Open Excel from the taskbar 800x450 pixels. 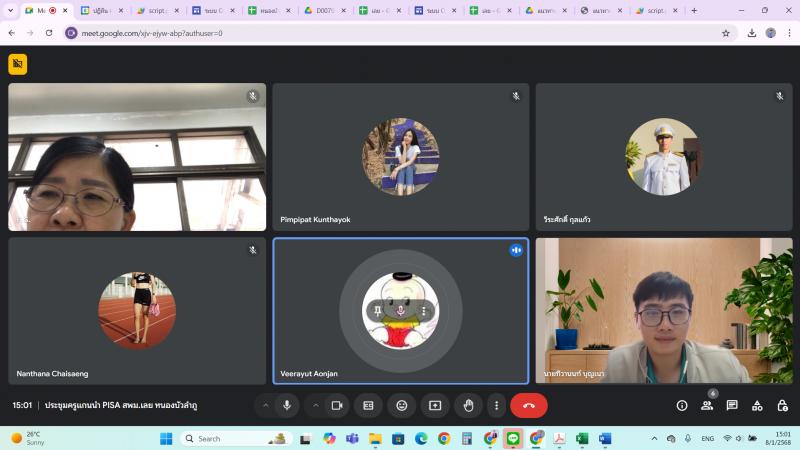pyautogui.click(x=582, y=439)
